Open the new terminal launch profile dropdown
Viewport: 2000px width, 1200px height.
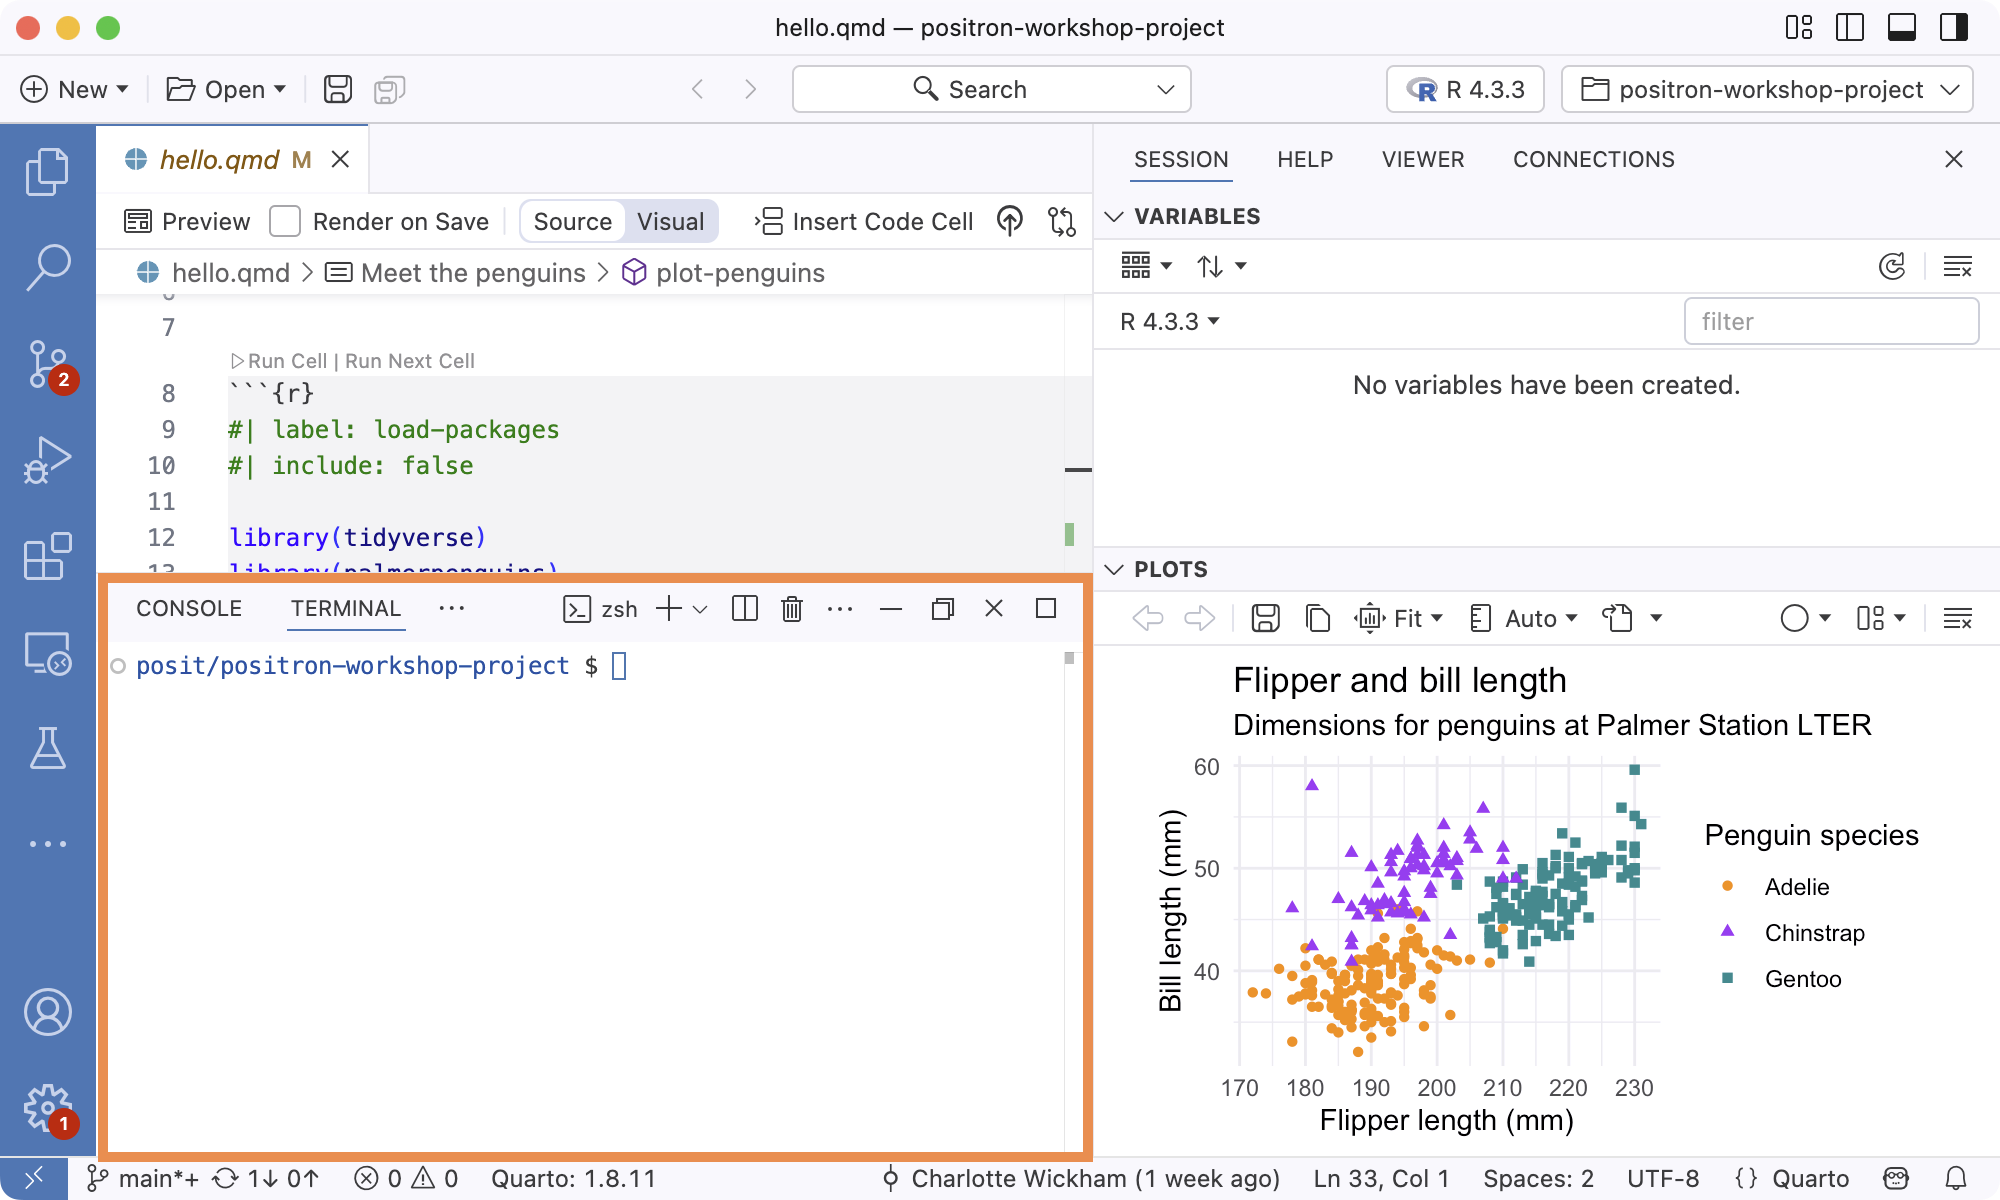[700, 609]
